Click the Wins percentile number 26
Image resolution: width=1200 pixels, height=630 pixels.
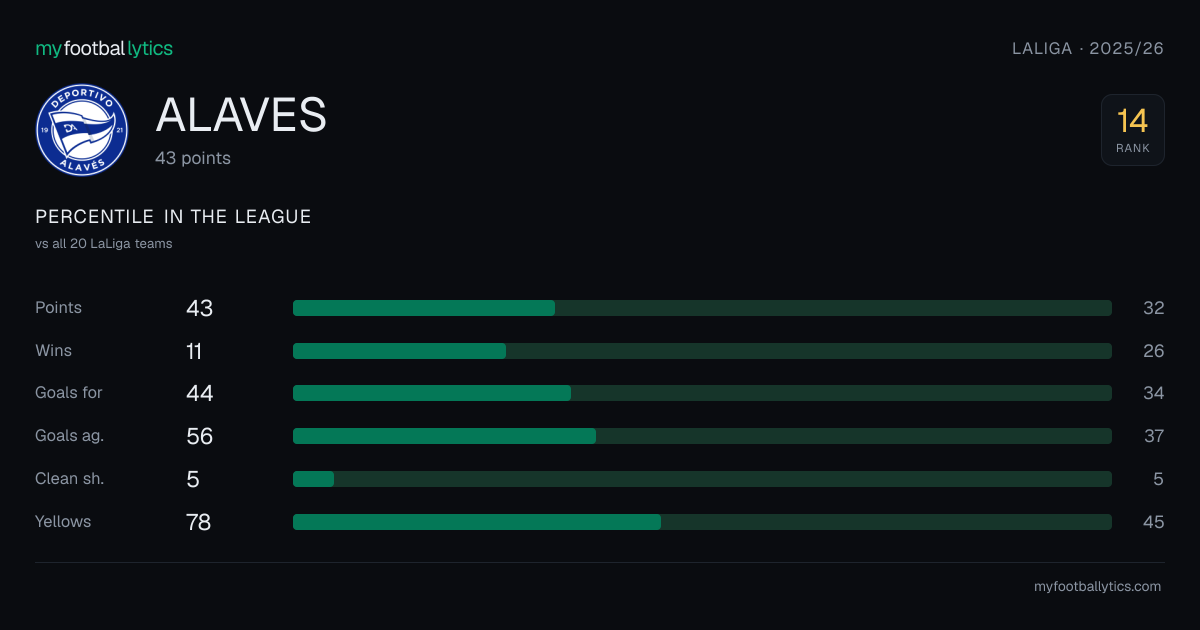coord(1153,351)
